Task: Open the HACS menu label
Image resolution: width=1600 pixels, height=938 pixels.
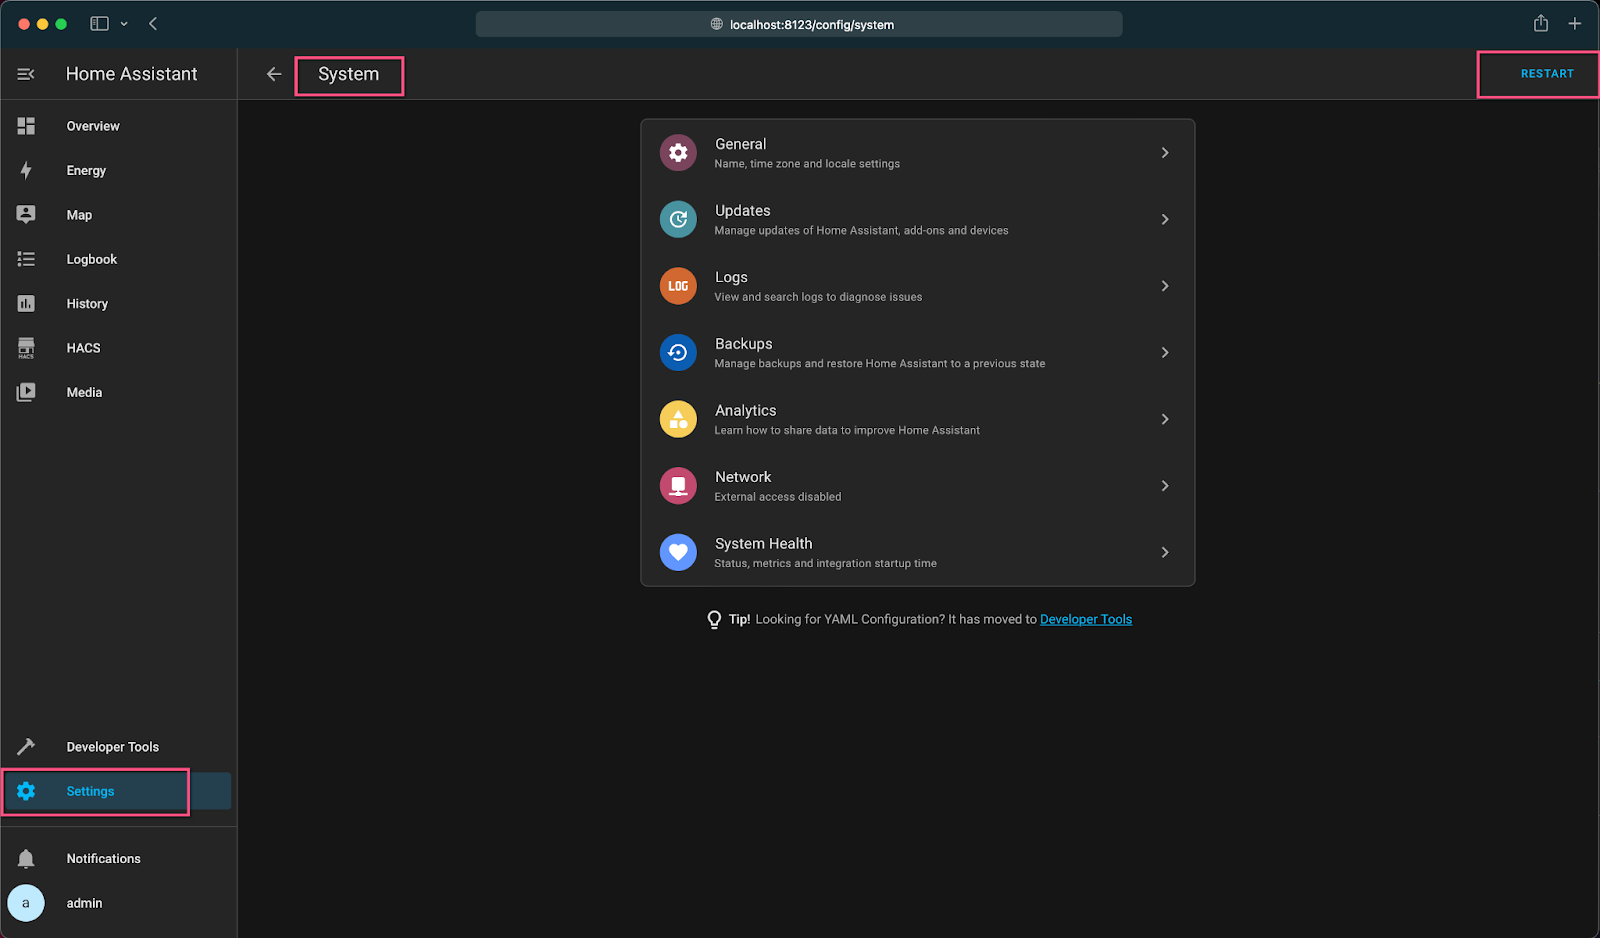Action: (x=83, y=348)
